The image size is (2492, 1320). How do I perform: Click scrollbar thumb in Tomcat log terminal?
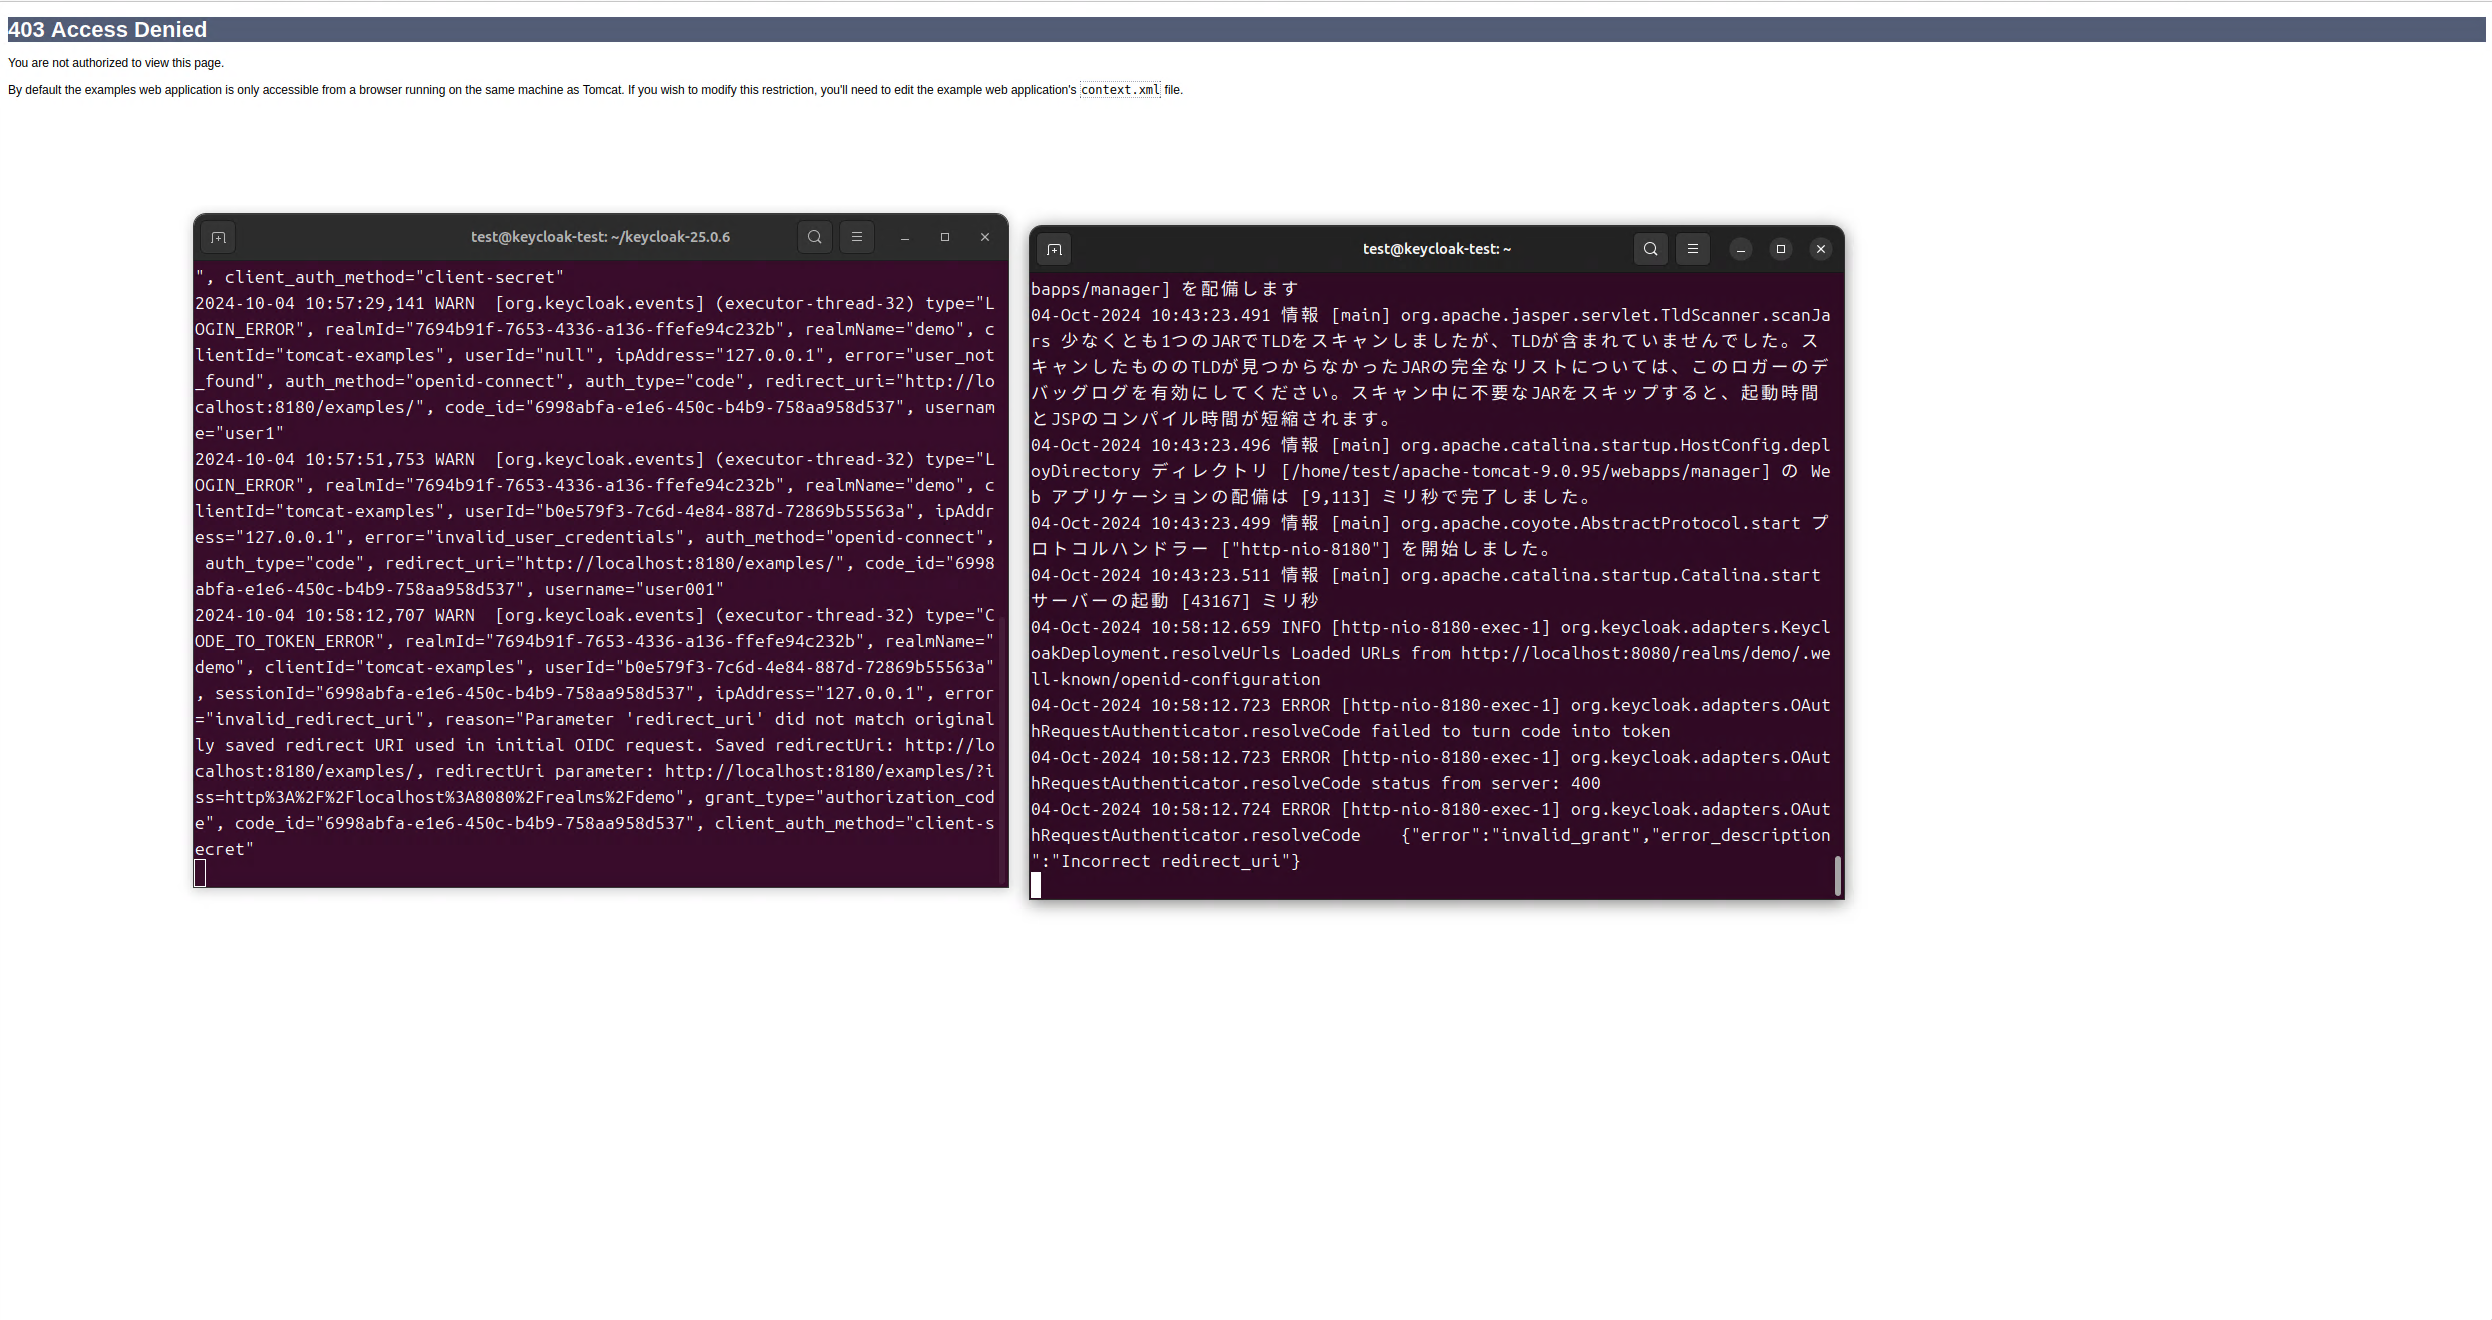(1838, 875)
